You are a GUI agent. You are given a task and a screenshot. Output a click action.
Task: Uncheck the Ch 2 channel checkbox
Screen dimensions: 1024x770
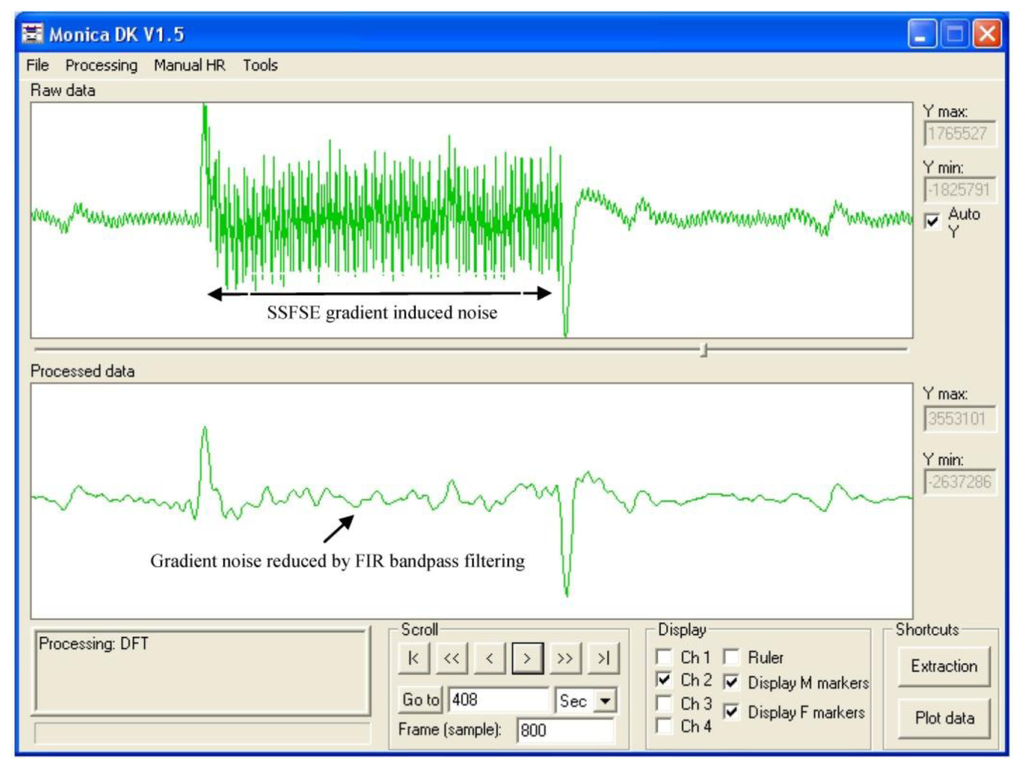pos(663,680)
